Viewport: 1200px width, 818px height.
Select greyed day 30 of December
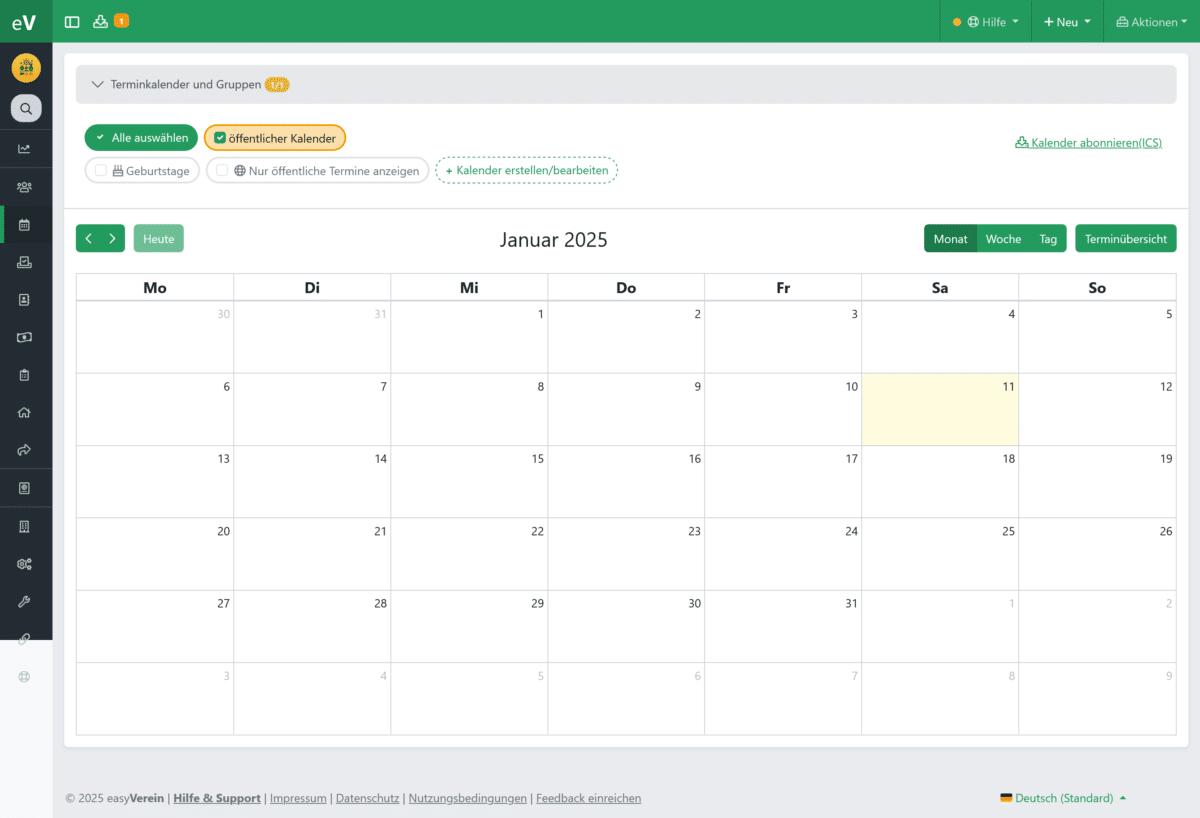pyautogui.click(x=155, y=337)
